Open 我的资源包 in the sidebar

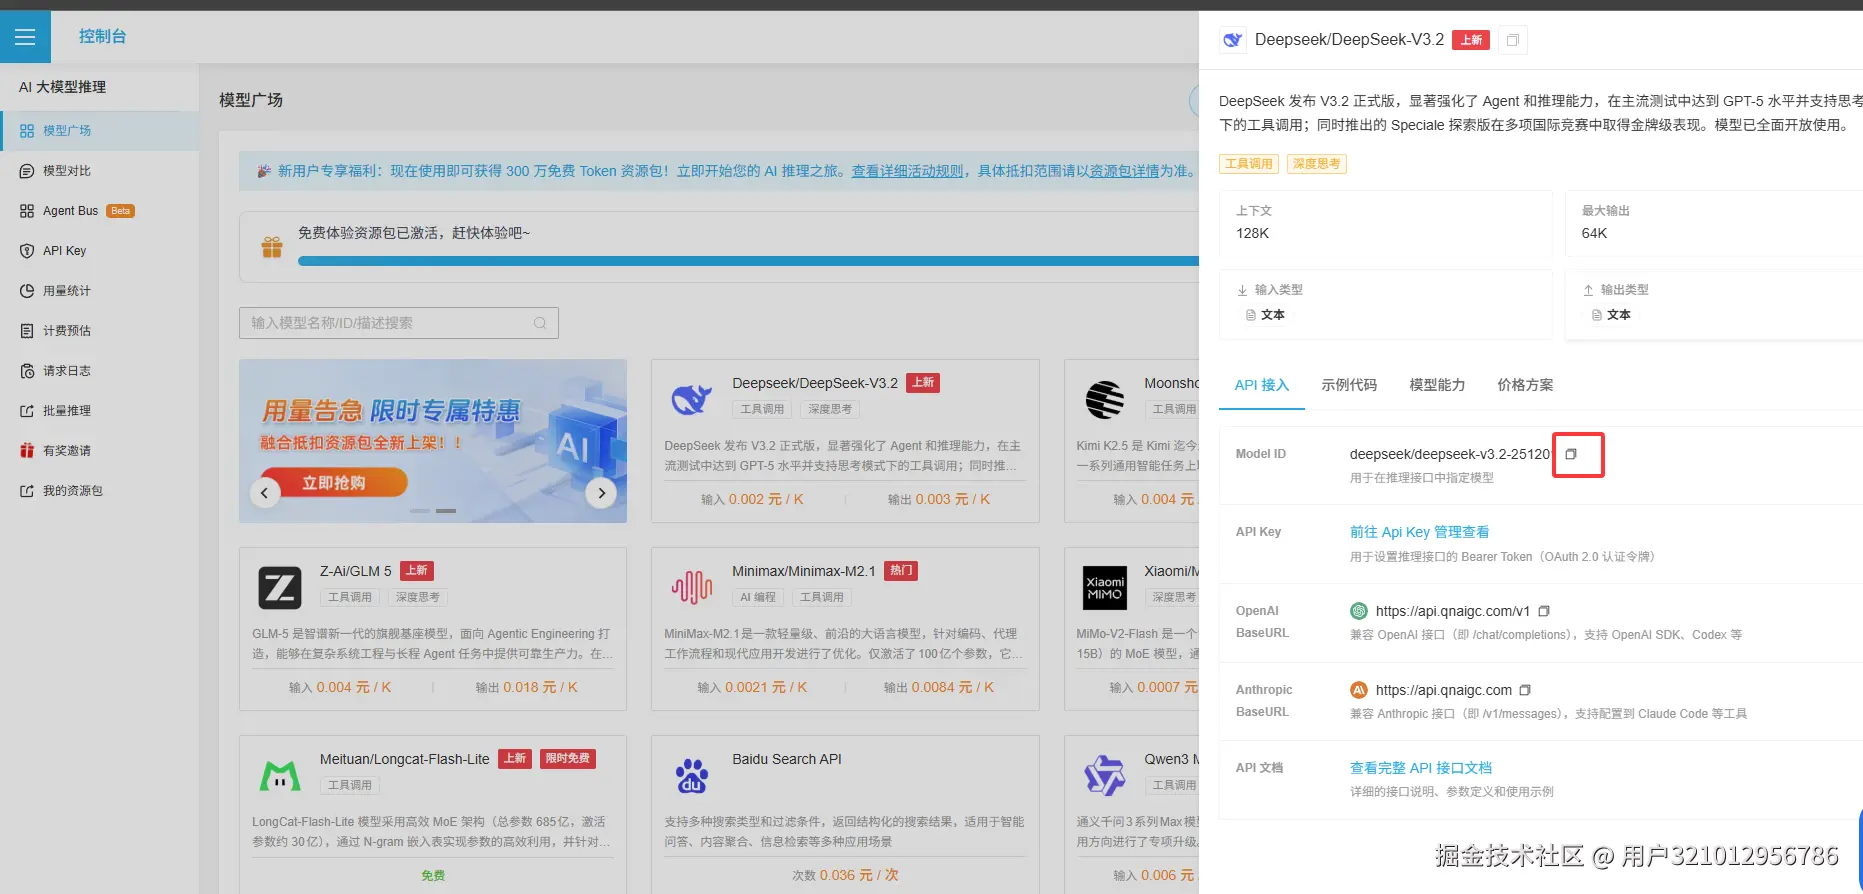99,491
